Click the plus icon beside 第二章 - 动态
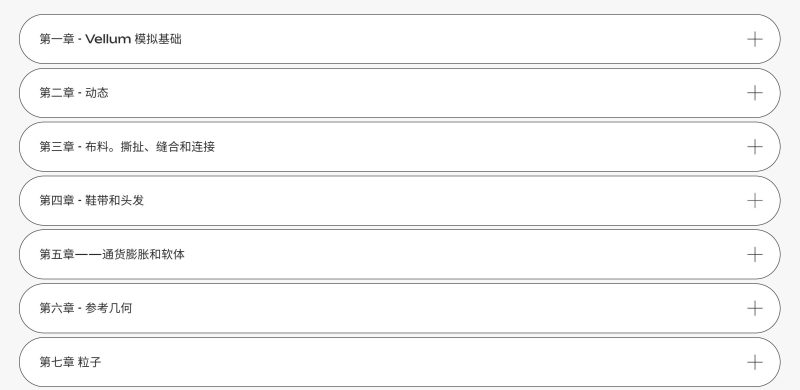Image resolution: width=800 pixels, height=390 pixels. coord(755,93)
